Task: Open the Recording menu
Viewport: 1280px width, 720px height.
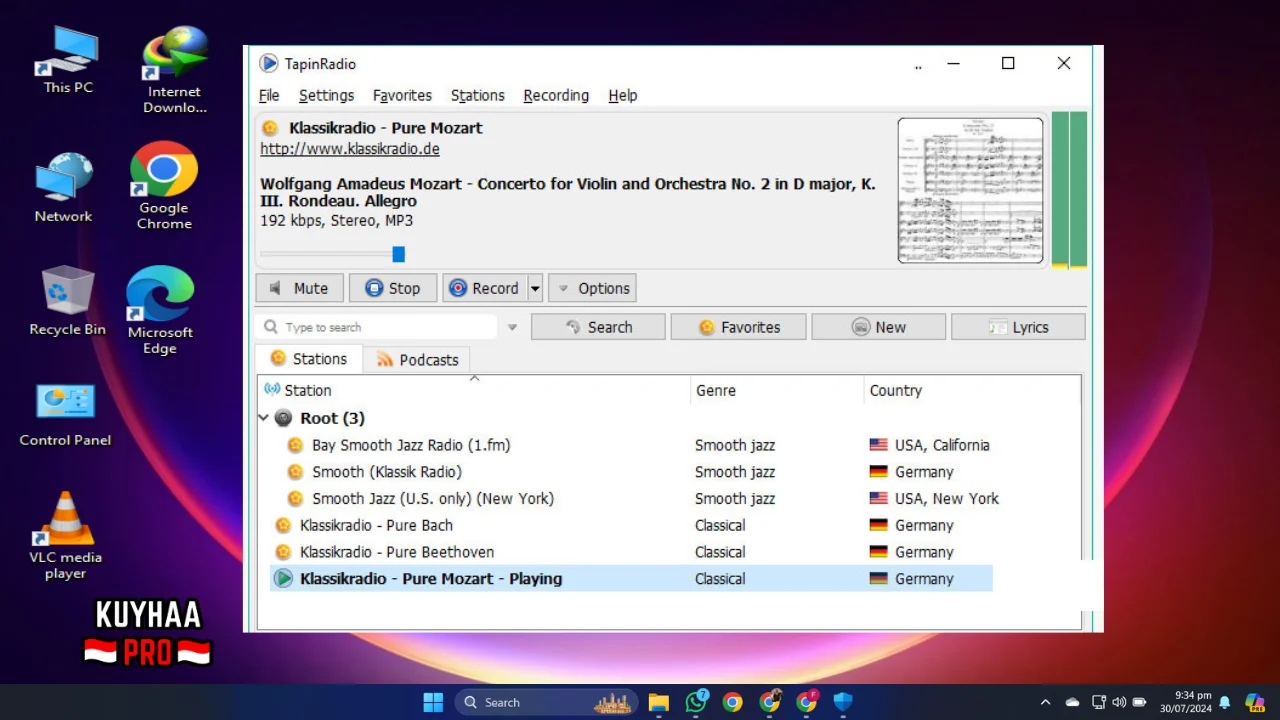Action: tap(556, 95)
